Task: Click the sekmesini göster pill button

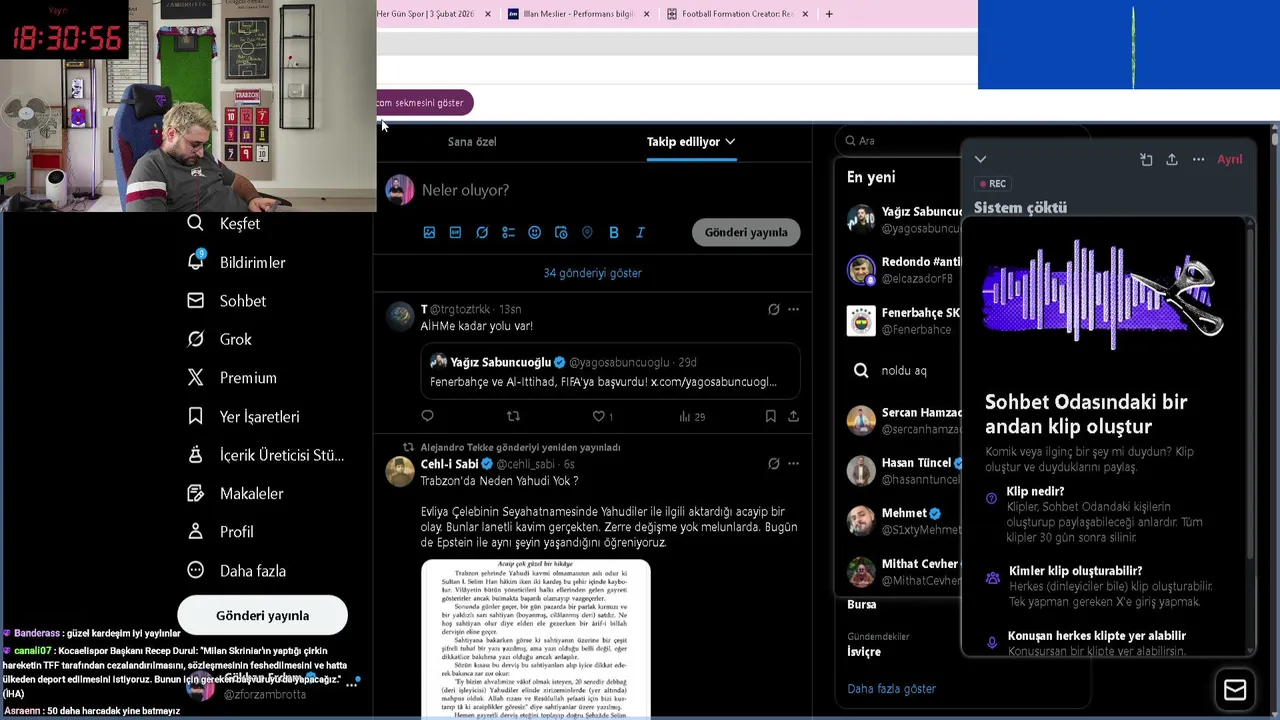Action: click(423, 103)
